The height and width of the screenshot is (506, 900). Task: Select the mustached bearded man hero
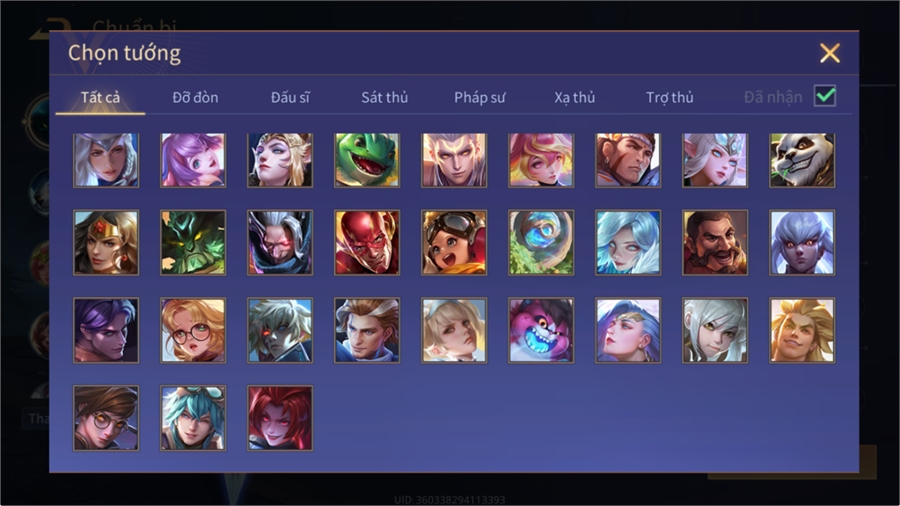[715, 243]
